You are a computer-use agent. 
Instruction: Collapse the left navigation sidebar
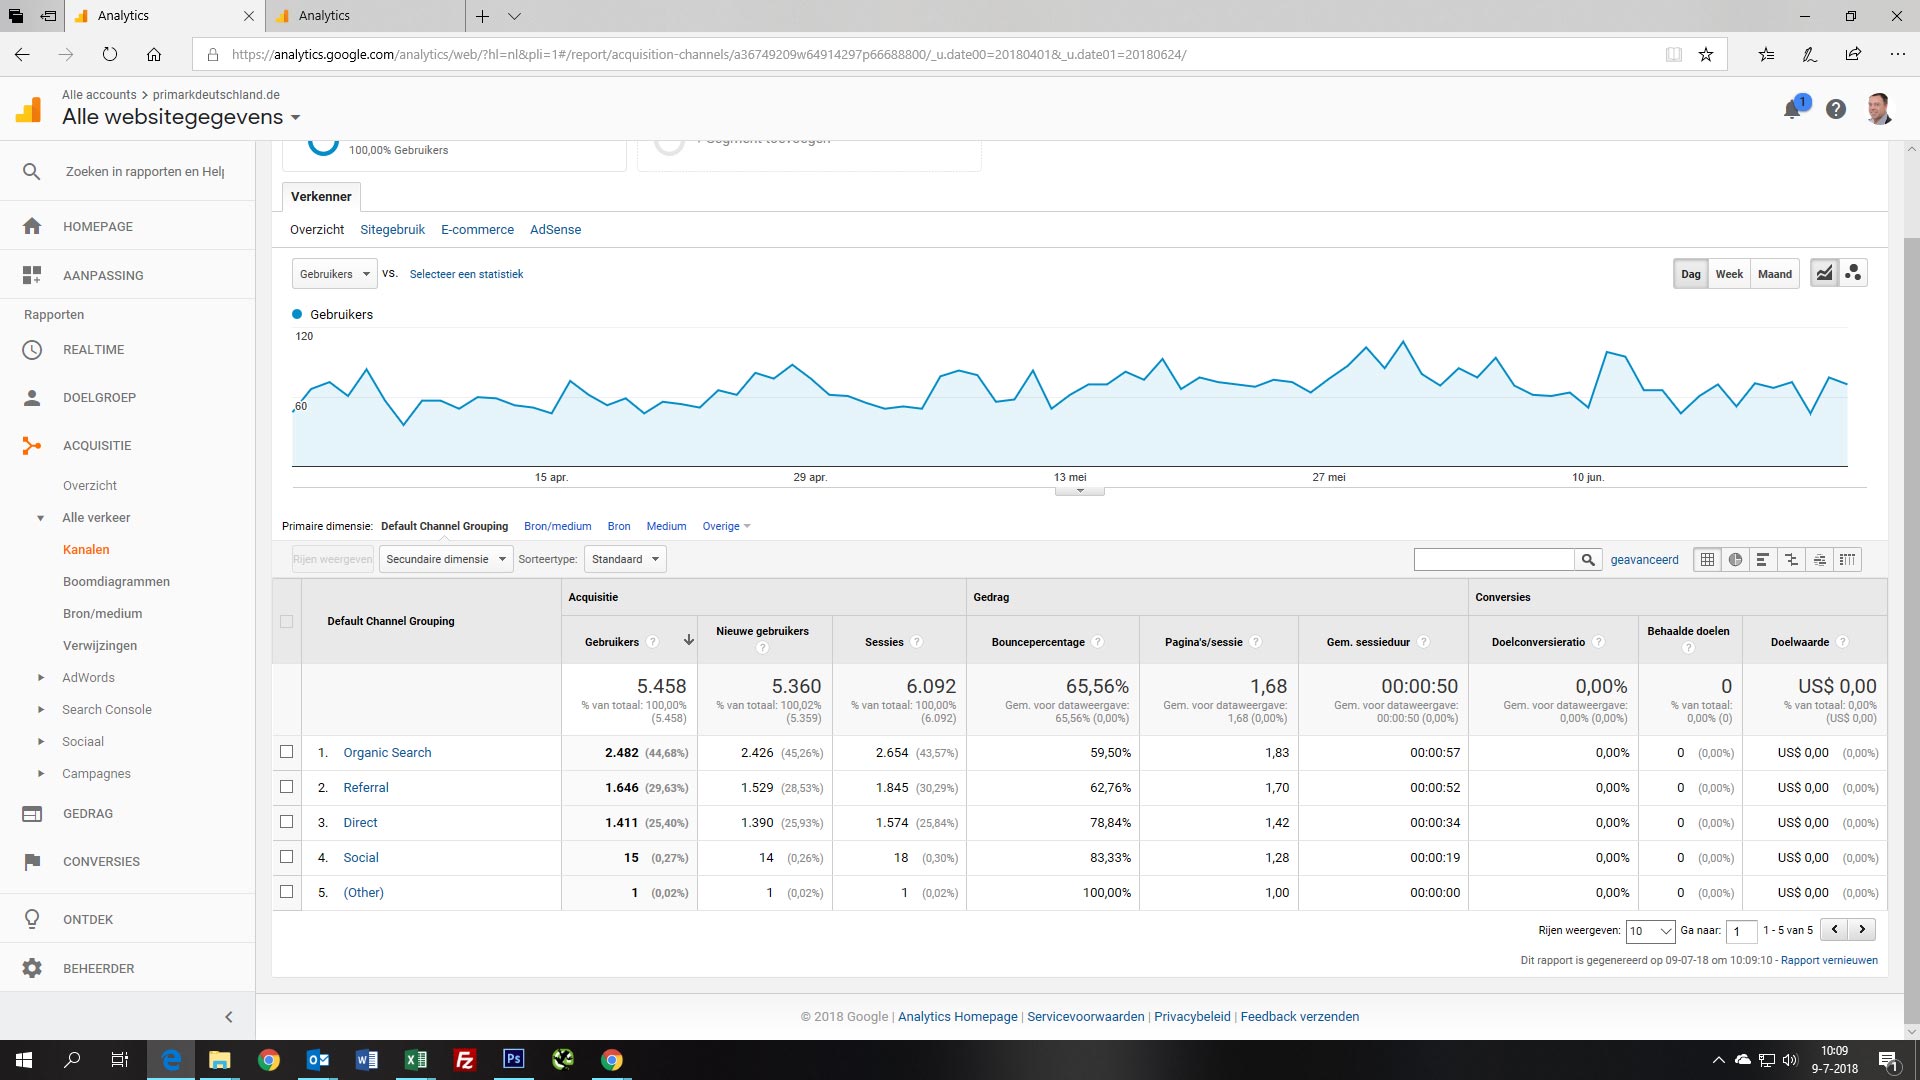point(228,1017)
